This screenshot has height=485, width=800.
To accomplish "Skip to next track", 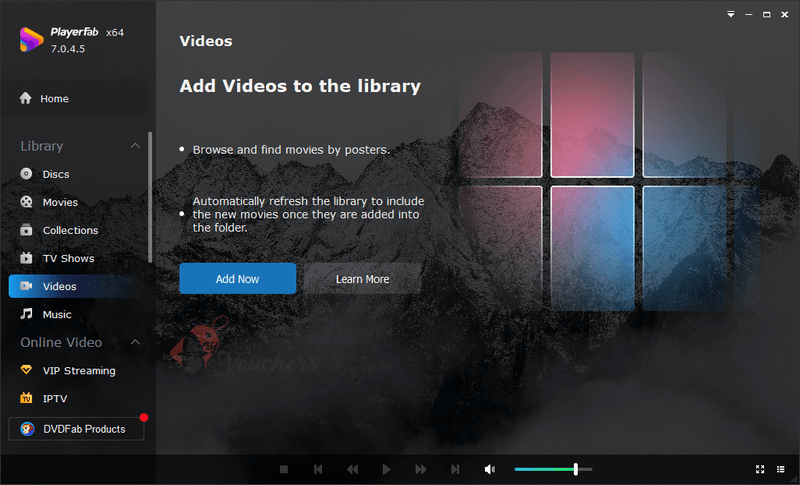I will [x=455, y=469].
